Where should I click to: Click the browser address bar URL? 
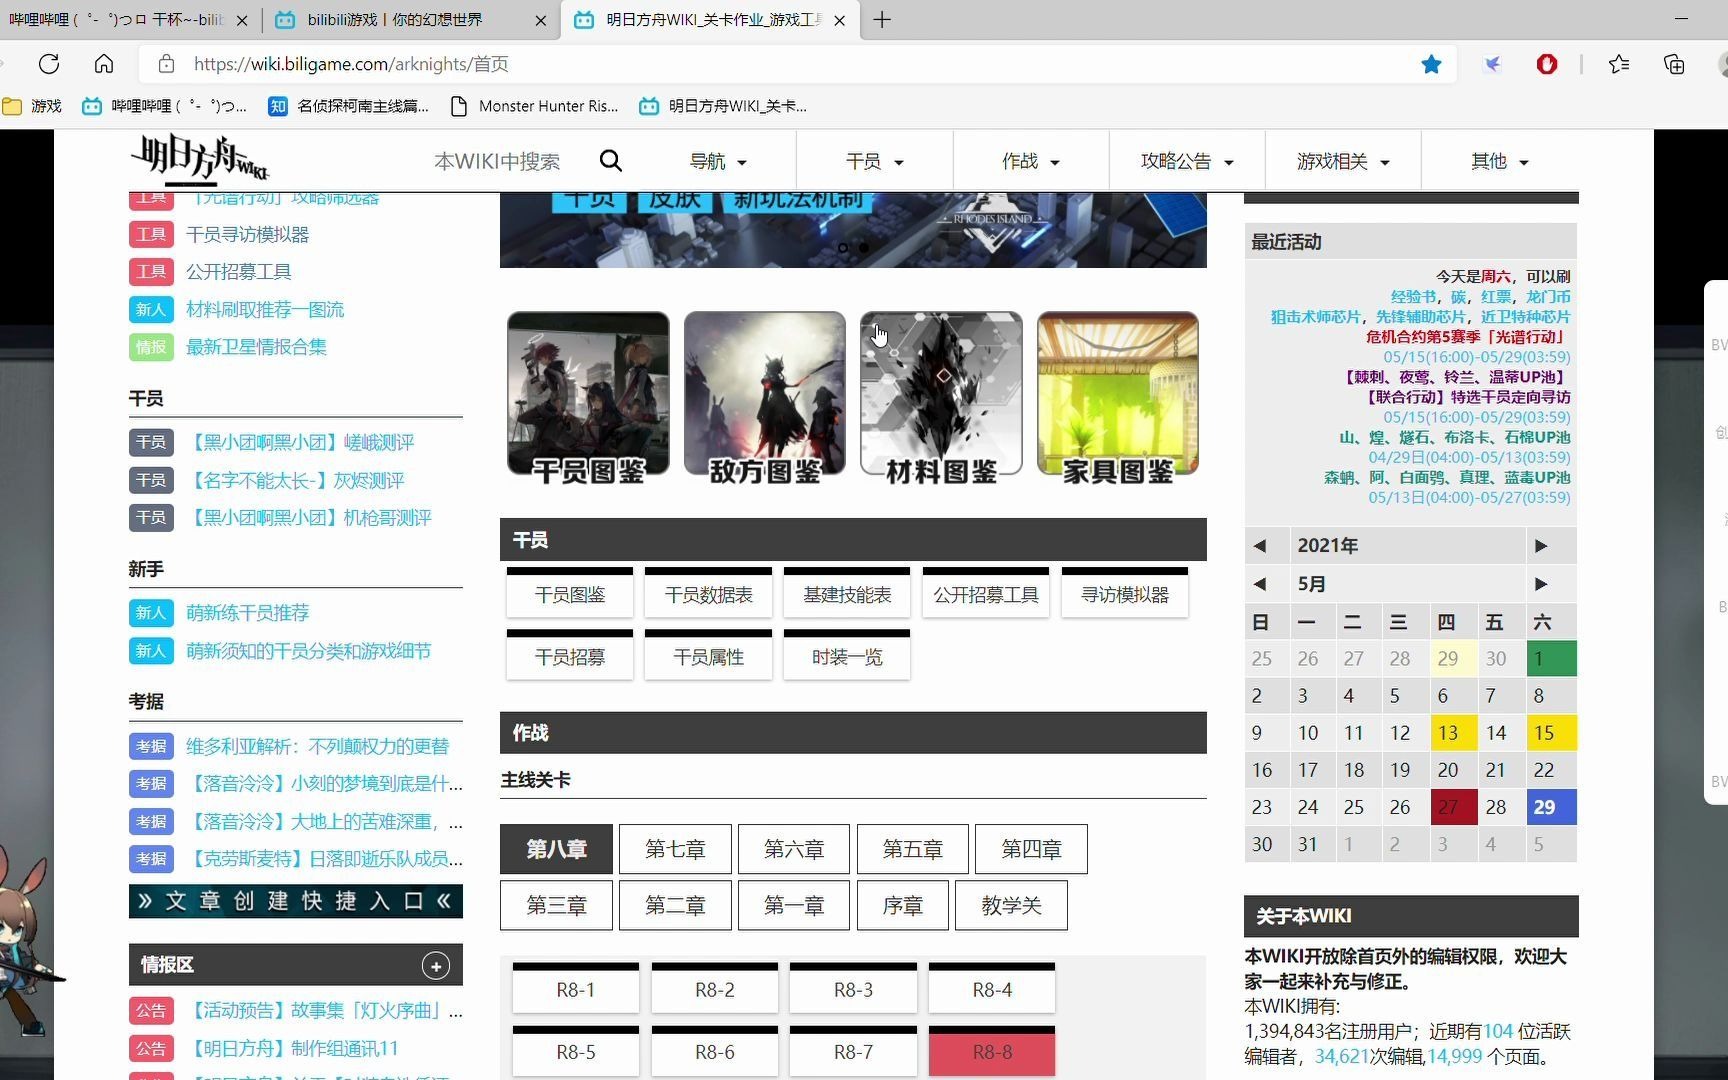point(351,64)
